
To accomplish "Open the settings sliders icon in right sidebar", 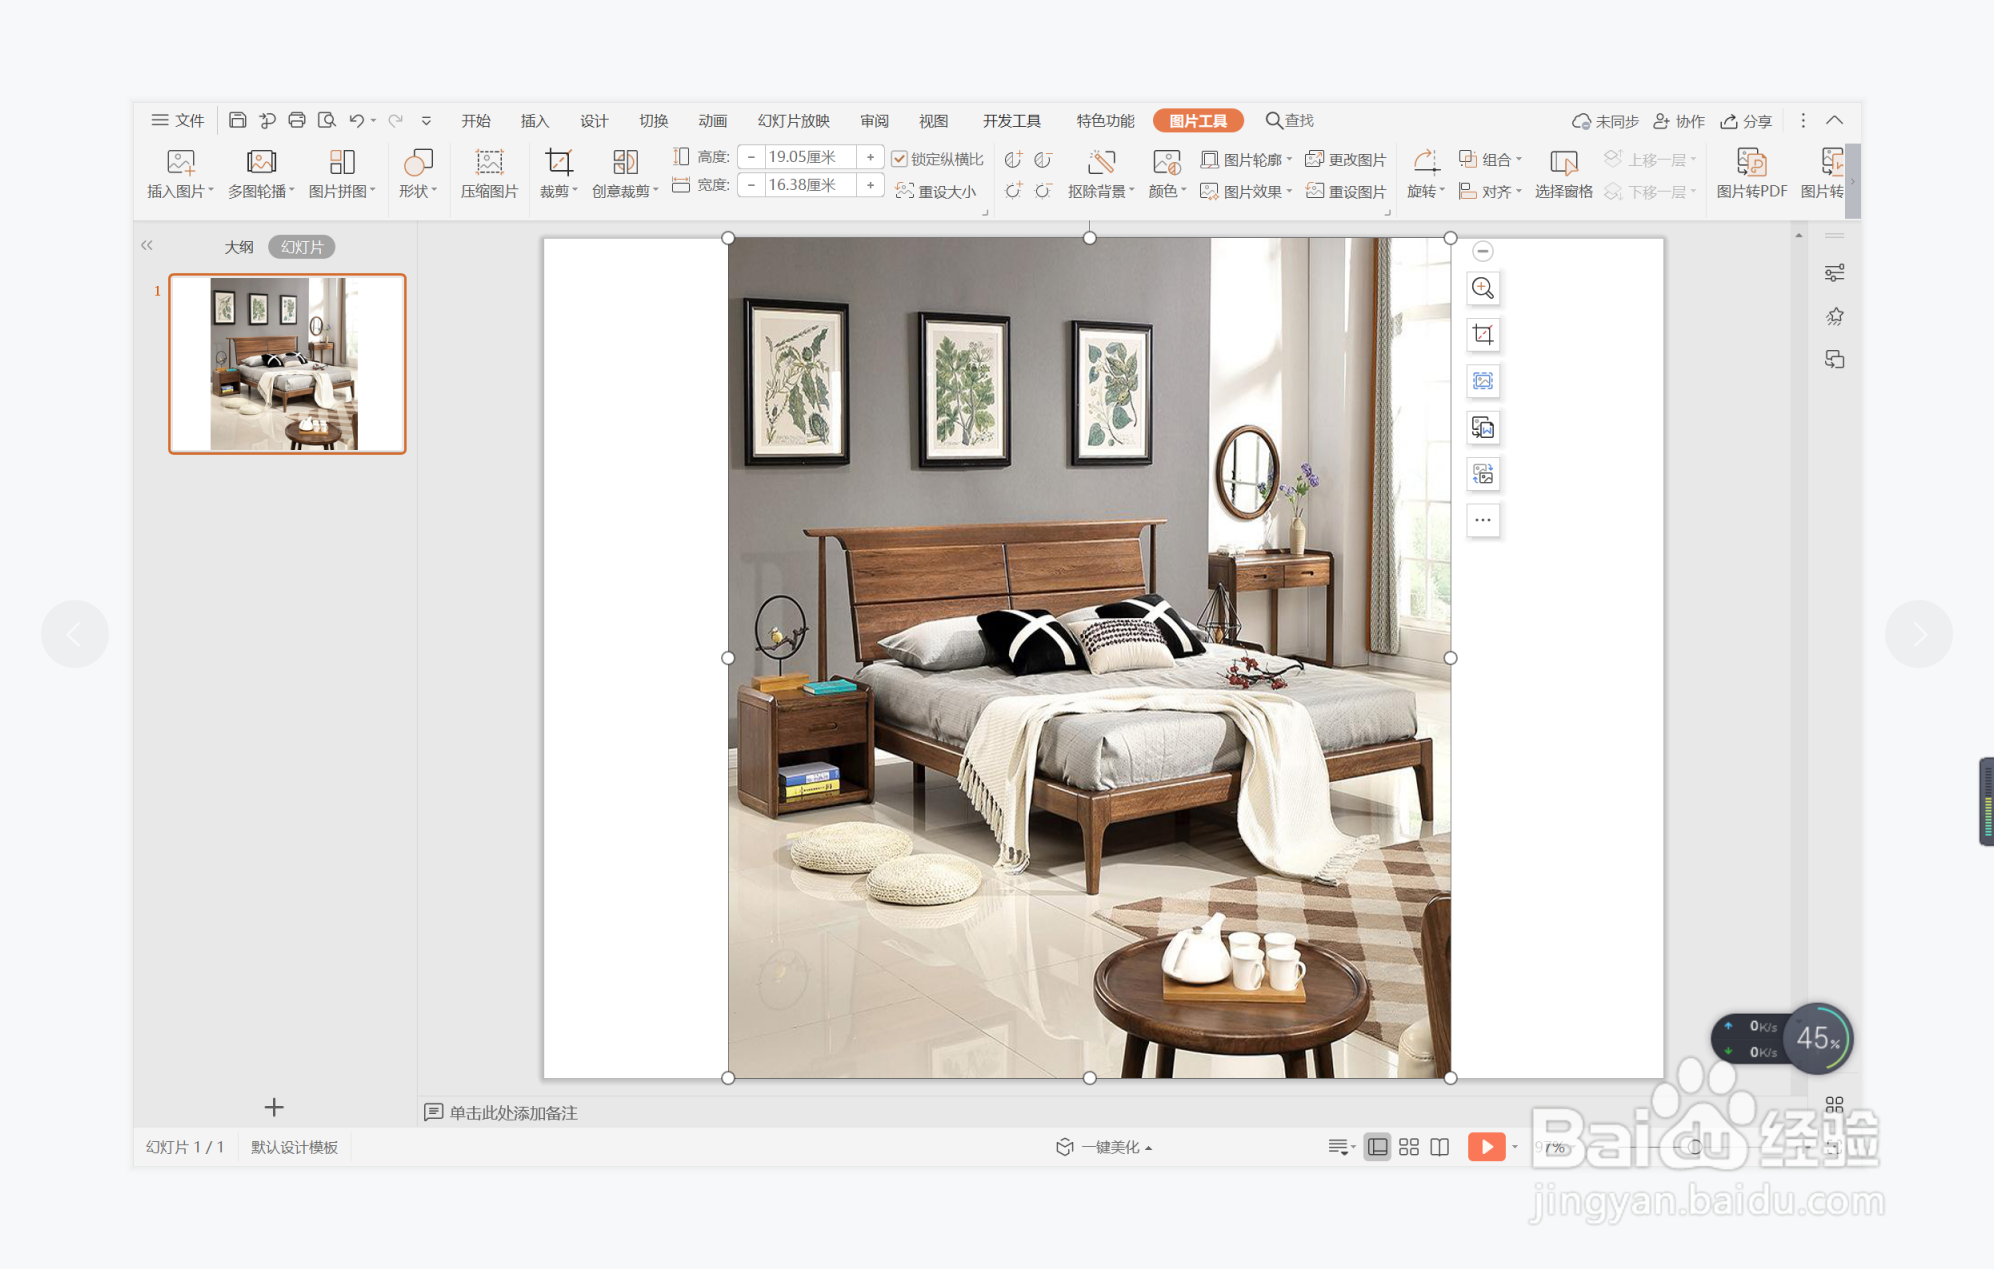I will (1834, 273).
